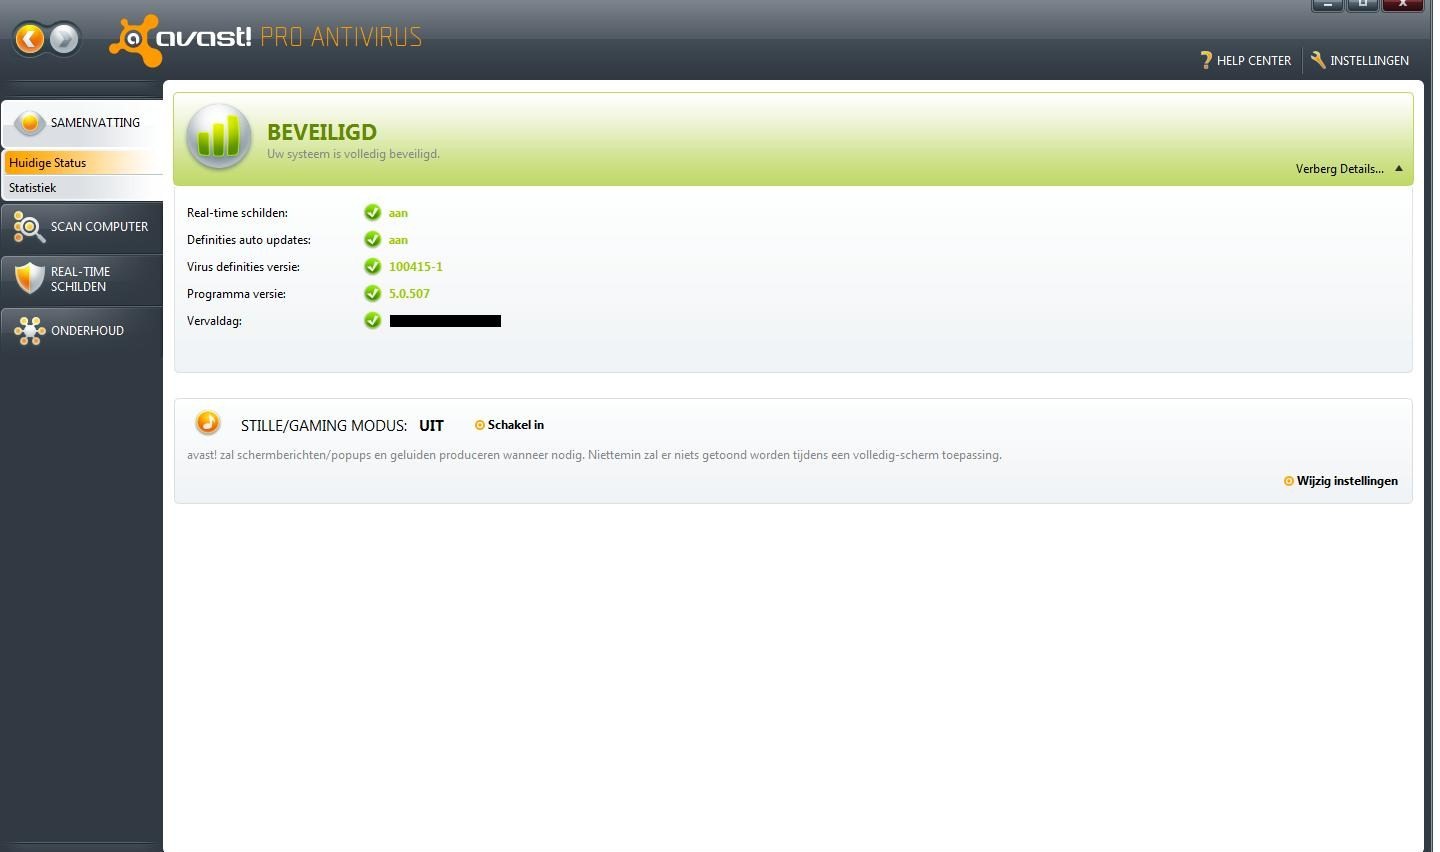Click the green check next to Definities auto updates
The height and width of the screenshot is (852, 1440).
[373, 239]
